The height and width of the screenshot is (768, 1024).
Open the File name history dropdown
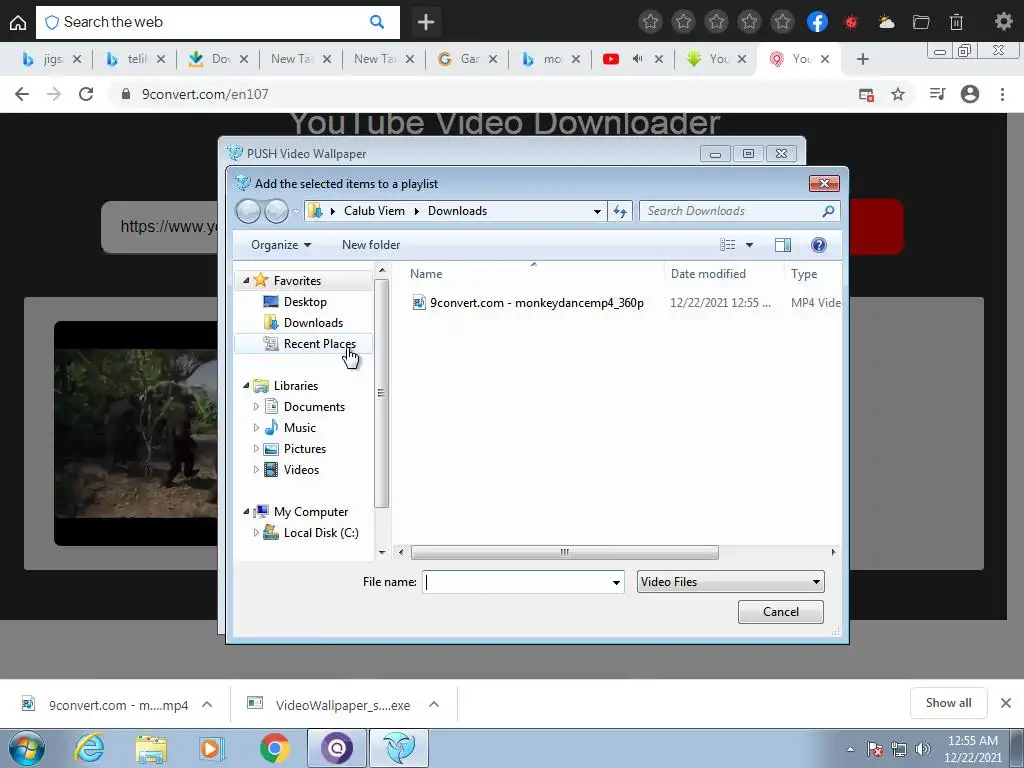pos(616,582)
